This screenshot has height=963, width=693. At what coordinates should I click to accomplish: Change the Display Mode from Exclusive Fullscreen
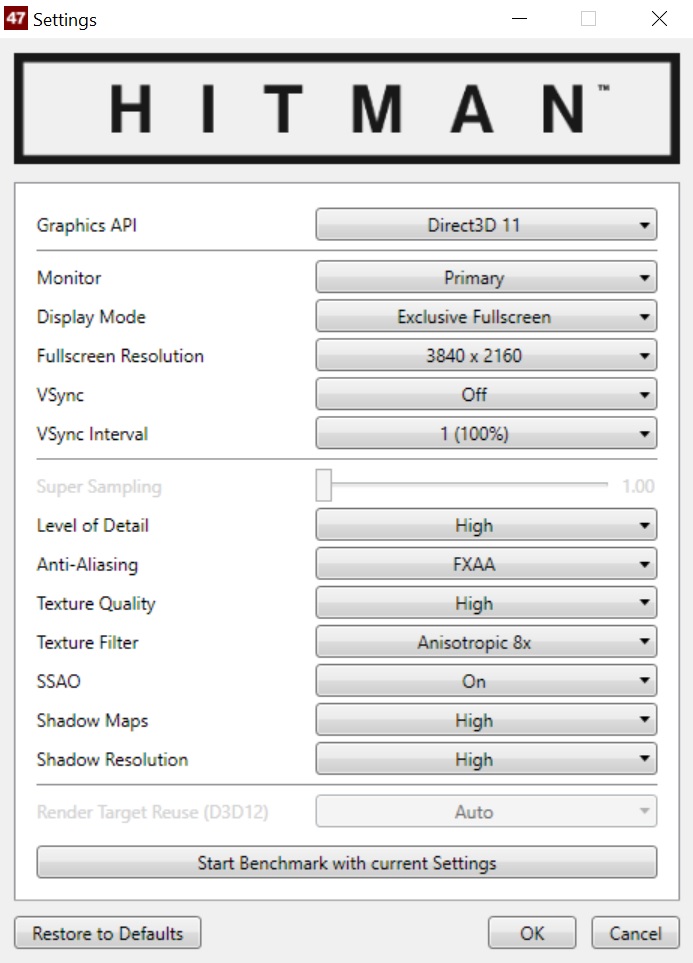pyautogui.click(x=486, y=317)
